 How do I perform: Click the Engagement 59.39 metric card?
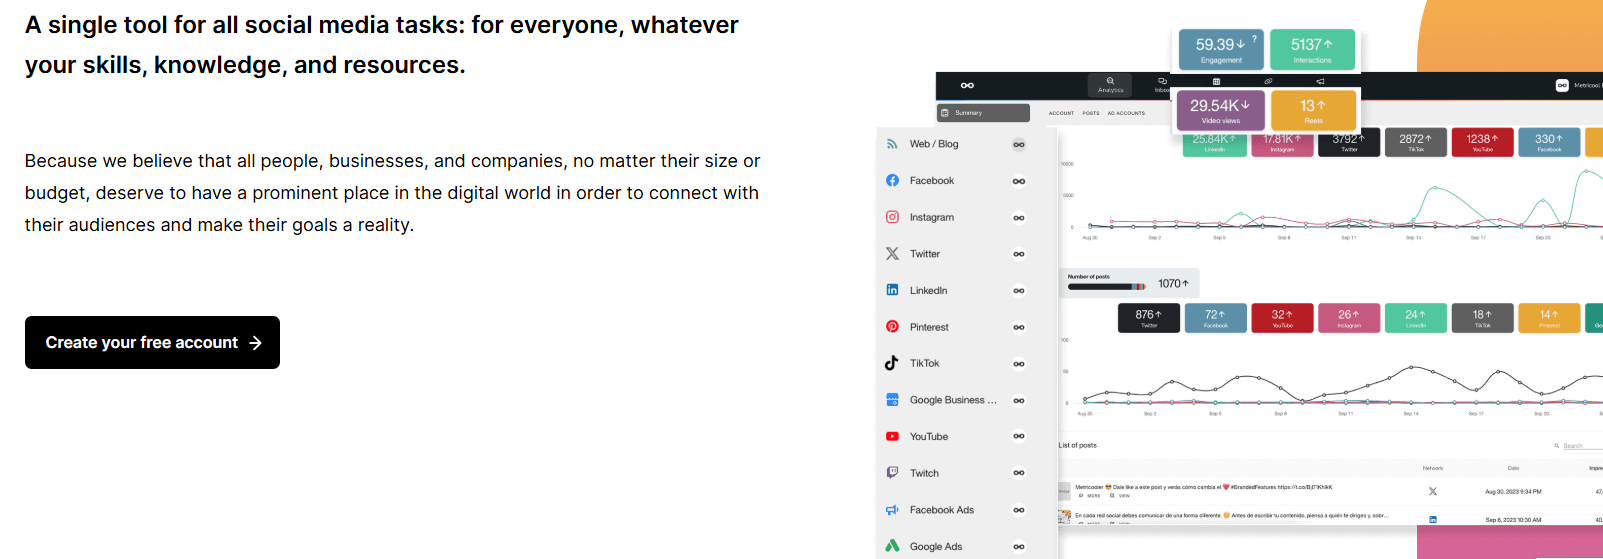(1221, 50)
